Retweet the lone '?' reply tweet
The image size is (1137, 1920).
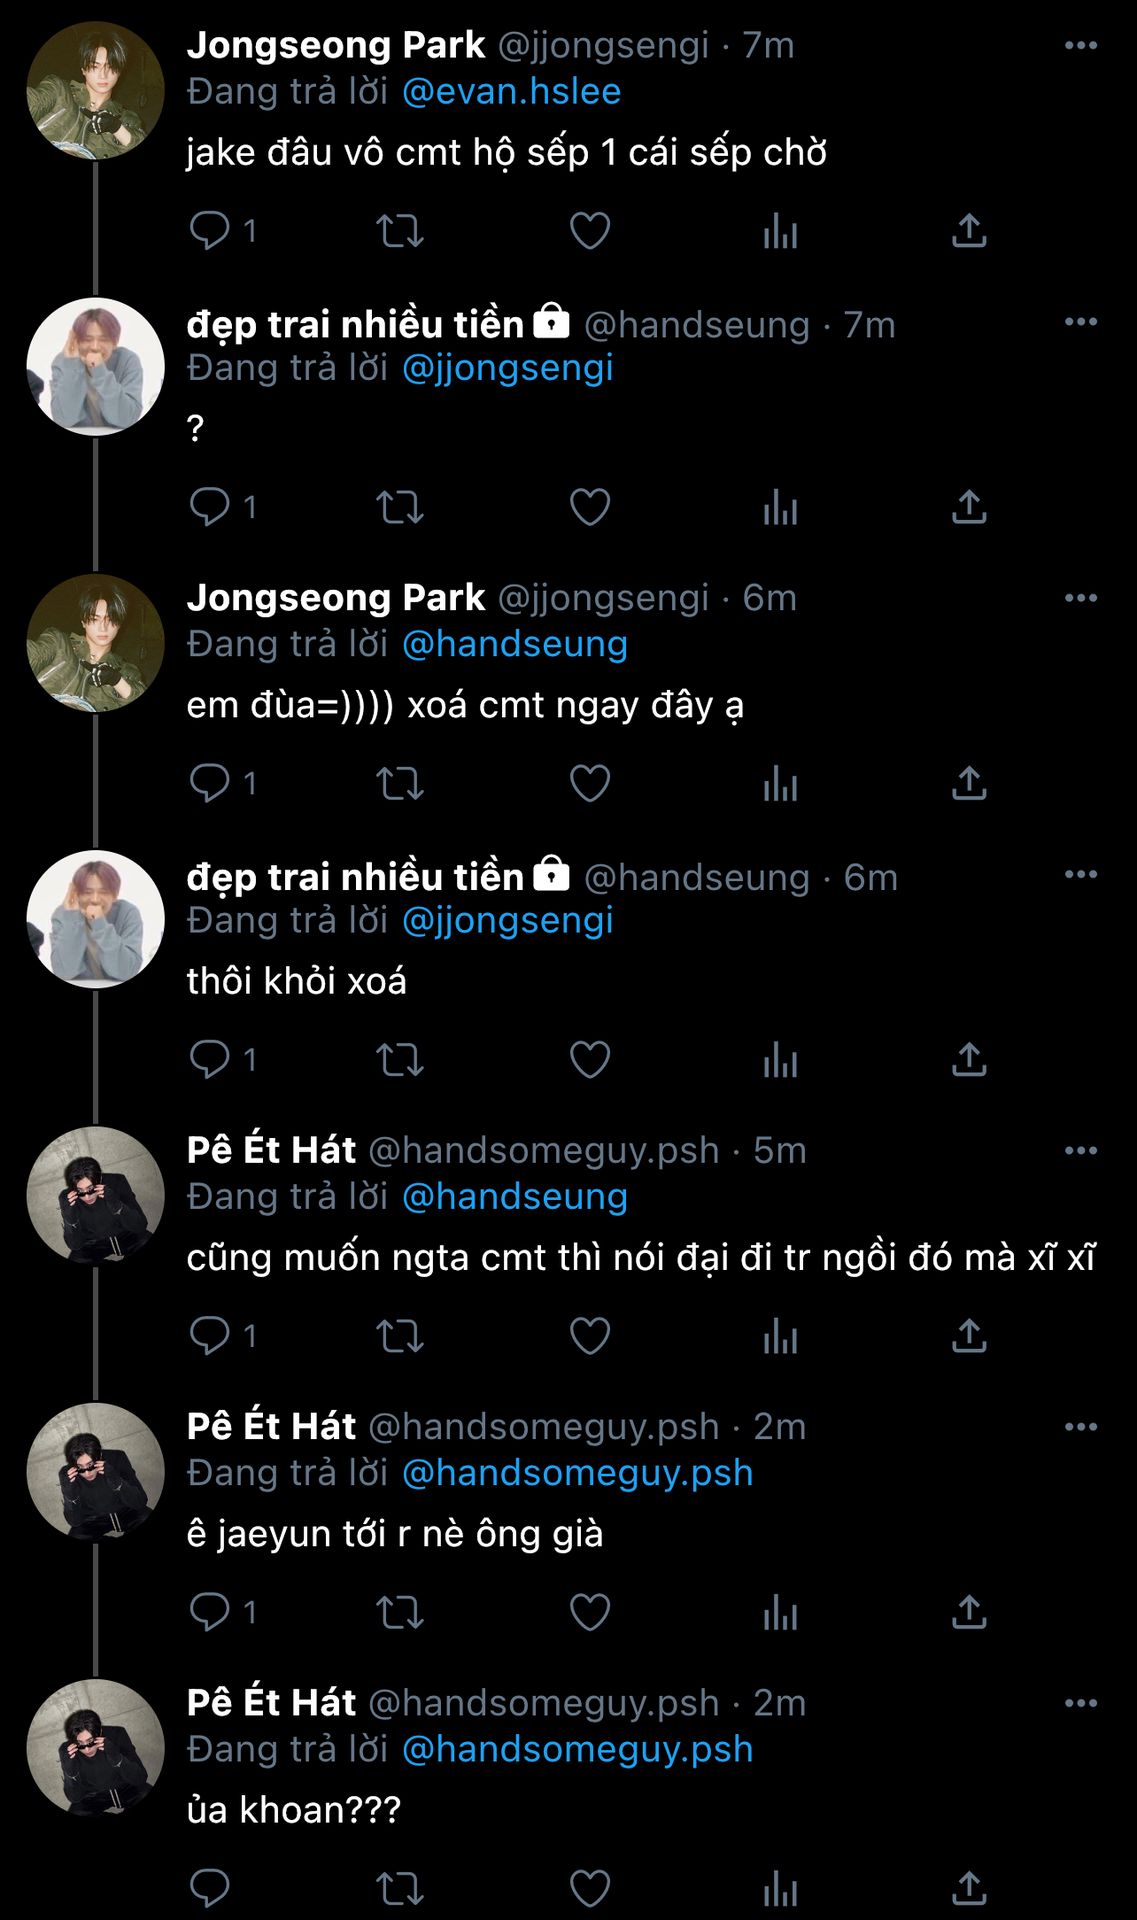[399, 507]
